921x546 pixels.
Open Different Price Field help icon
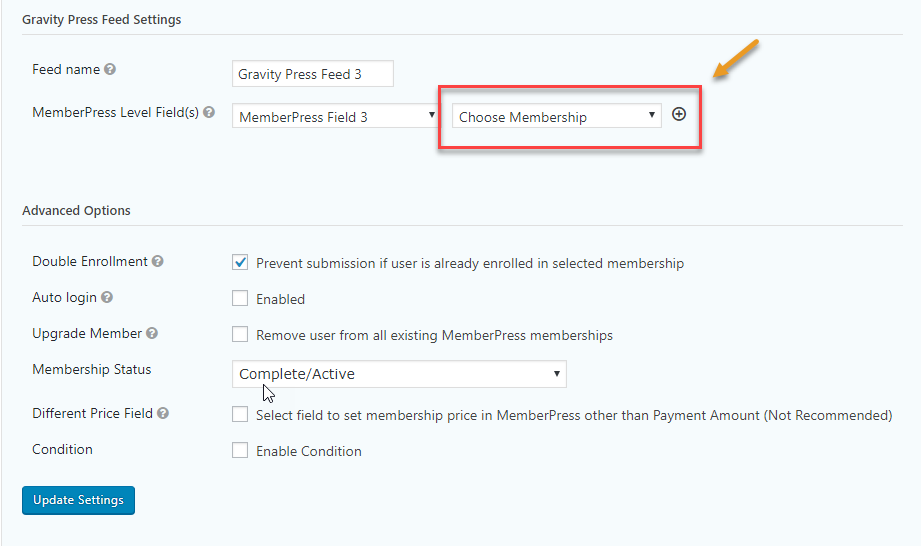tap(163, 413)
